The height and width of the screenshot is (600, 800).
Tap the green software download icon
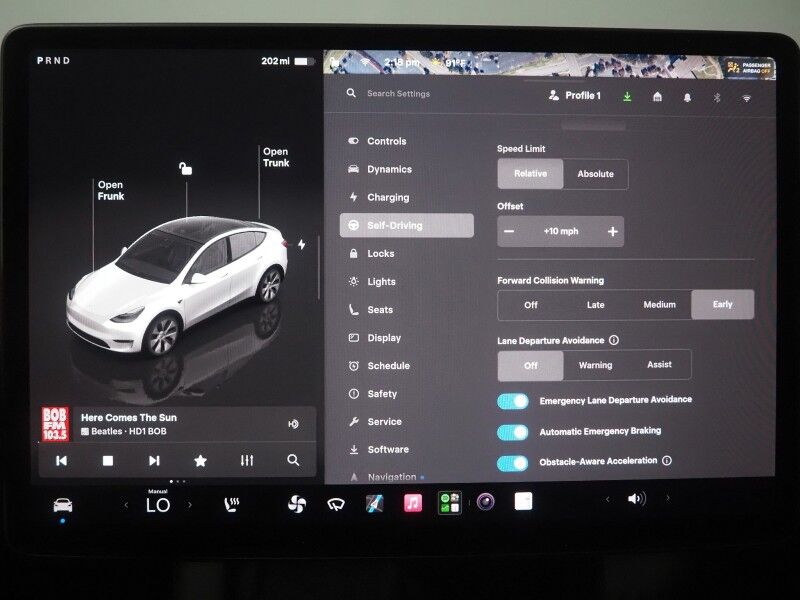pos(628,96)
